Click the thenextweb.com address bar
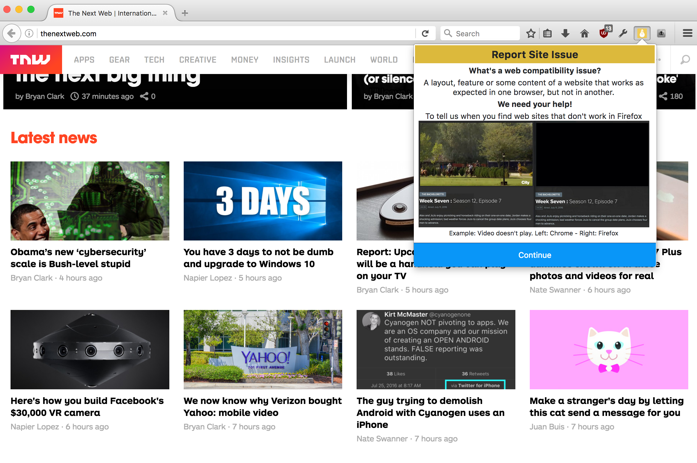Image resolution: width=697 pixels, height=463 pixels. tap(227, 33)
